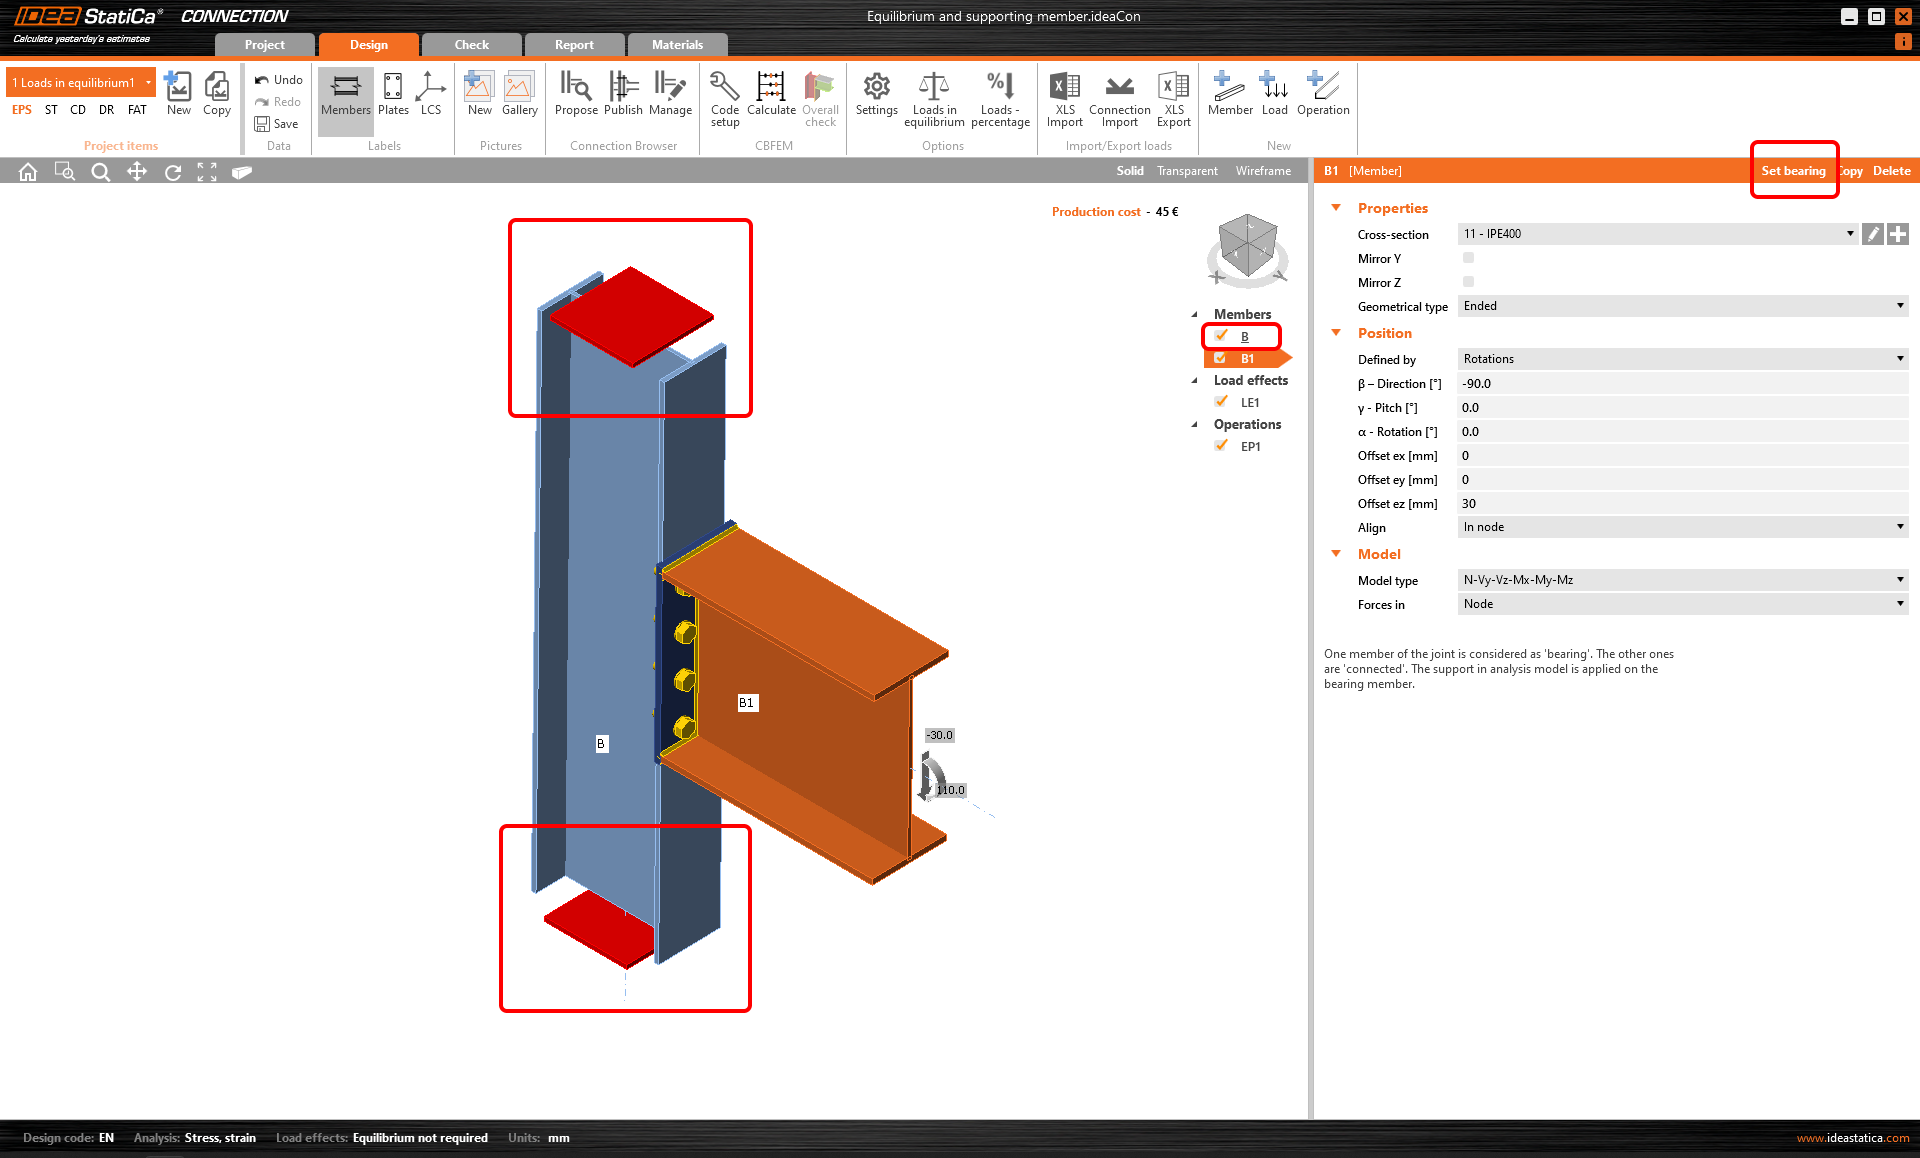
Task: Toggle the Mirror Z checkbox
Action: pyautogui.click(x=1468, y=282)
